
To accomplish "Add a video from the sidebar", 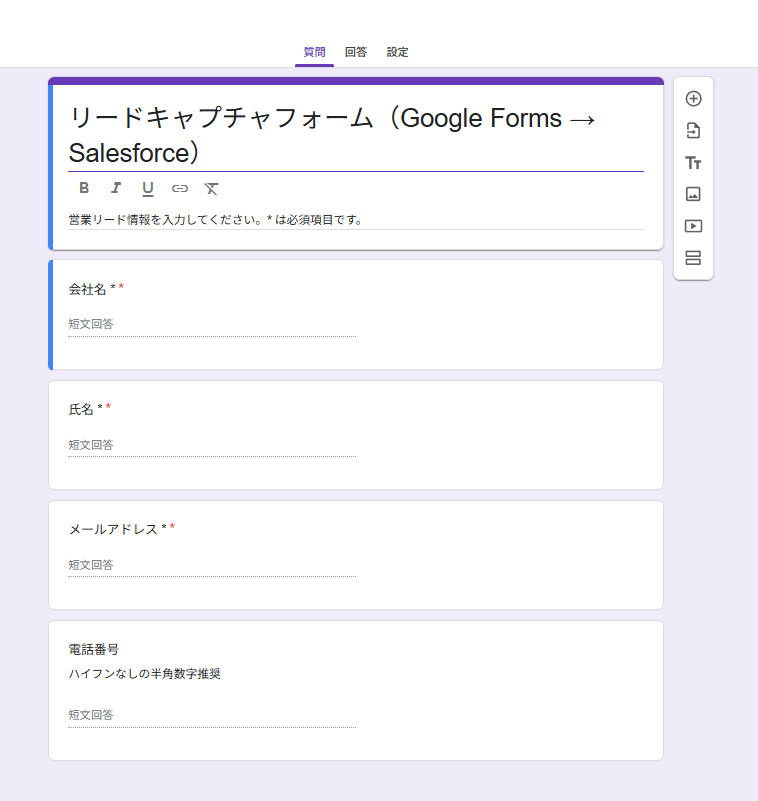I will pyautogui.click(x=693, y=226).
